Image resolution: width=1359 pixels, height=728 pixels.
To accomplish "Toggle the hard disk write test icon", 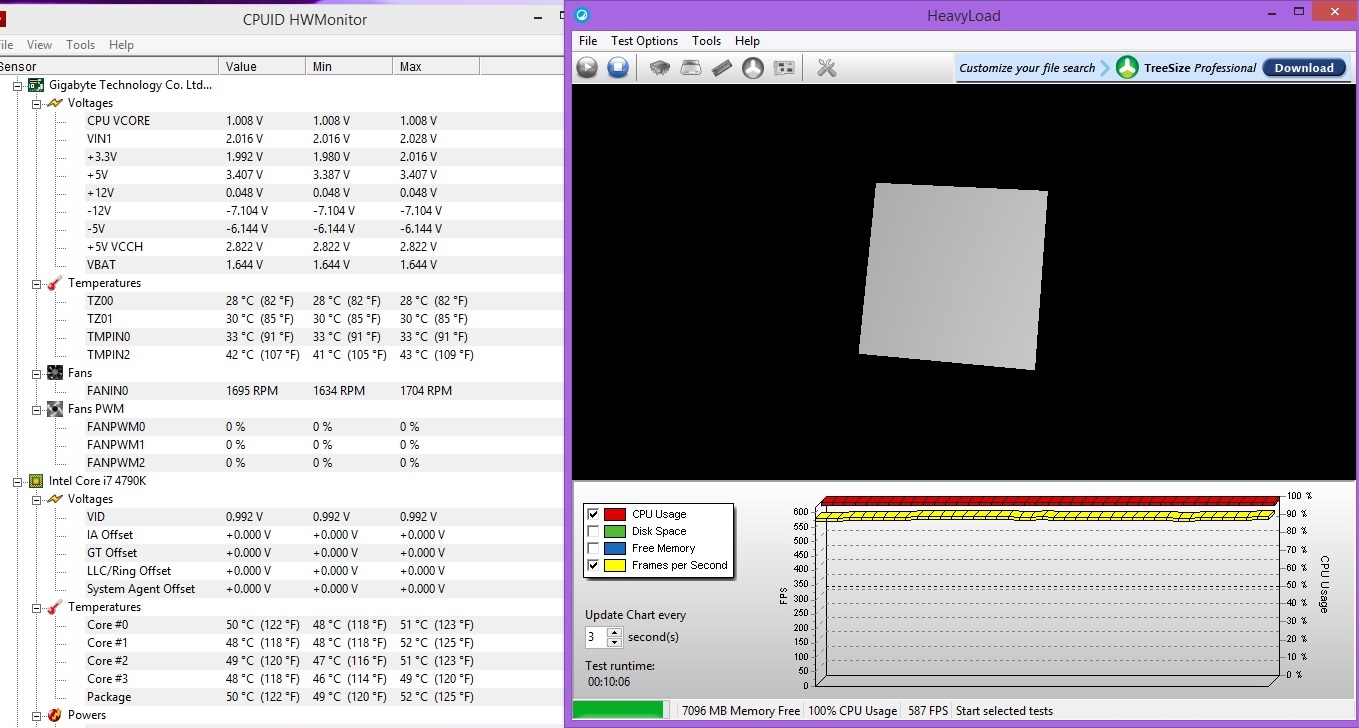I will click(x=691, y=68).
